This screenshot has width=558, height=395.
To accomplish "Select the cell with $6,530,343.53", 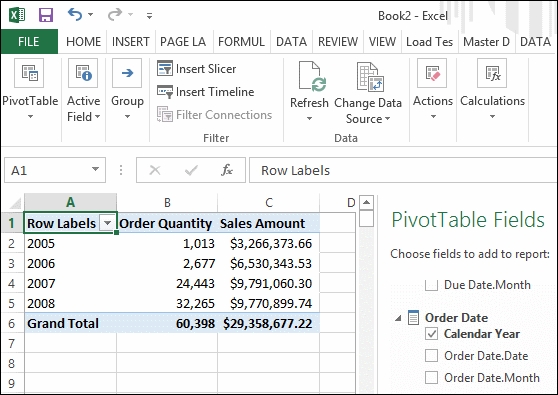I will pyautogui.click(x=269, y=264).
